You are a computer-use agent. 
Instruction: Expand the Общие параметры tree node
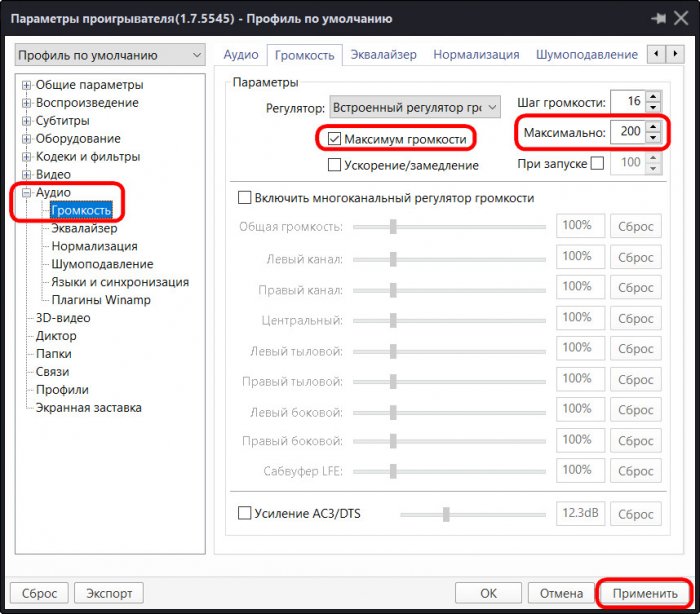tap(27, 85)
